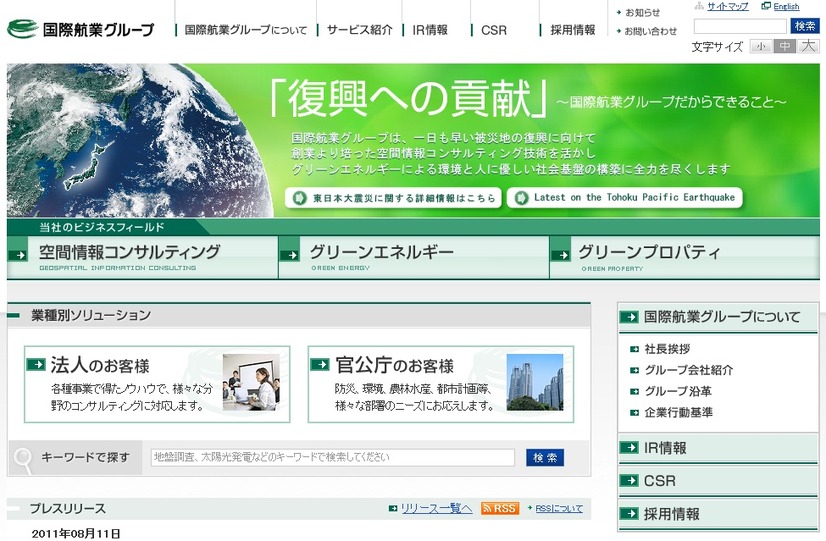Set font size to 小
This screenshot has height=541, width=826.
[761, 46]
